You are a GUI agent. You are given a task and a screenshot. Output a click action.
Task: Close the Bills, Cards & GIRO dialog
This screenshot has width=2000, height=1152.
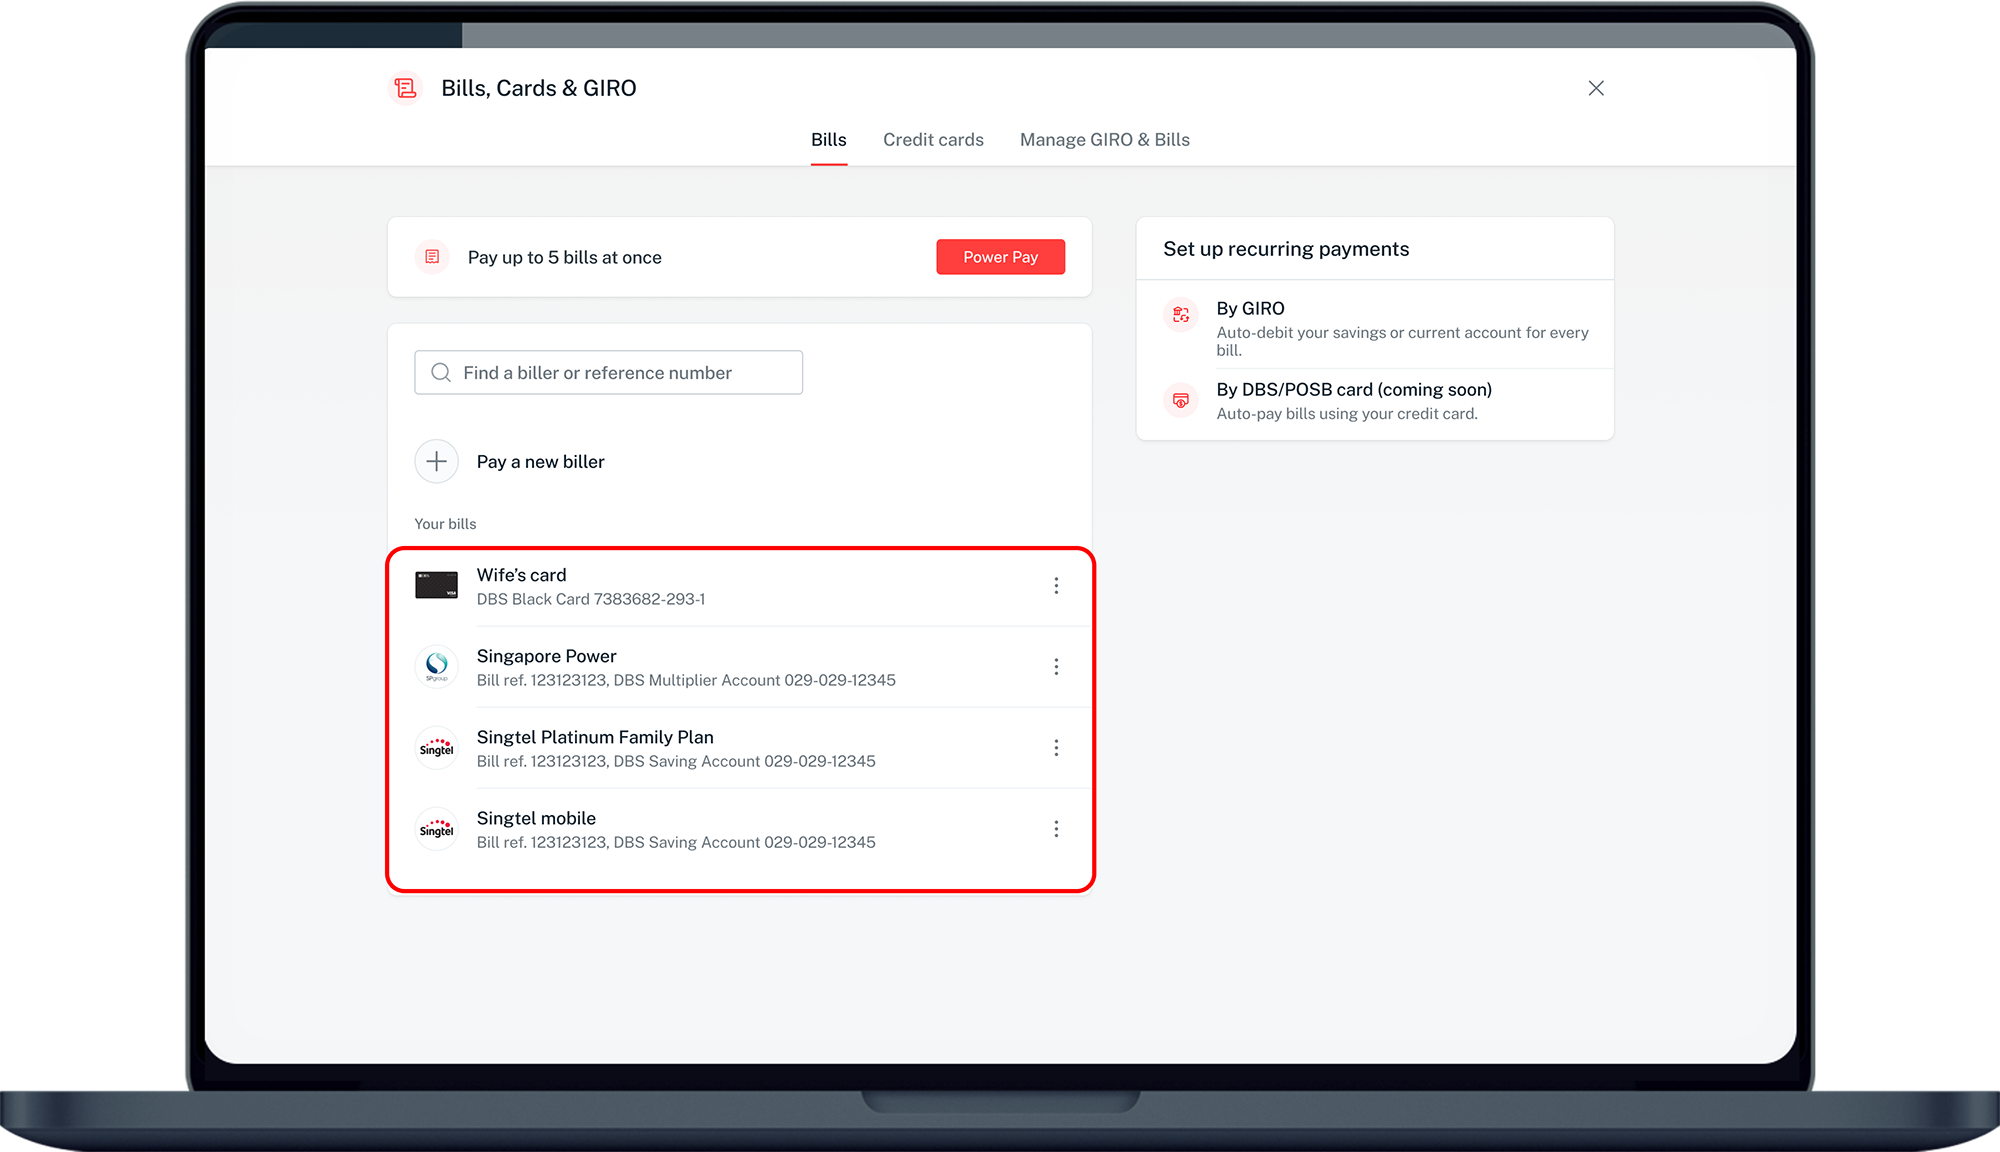pyautogui.click(x=1596, y=88)
